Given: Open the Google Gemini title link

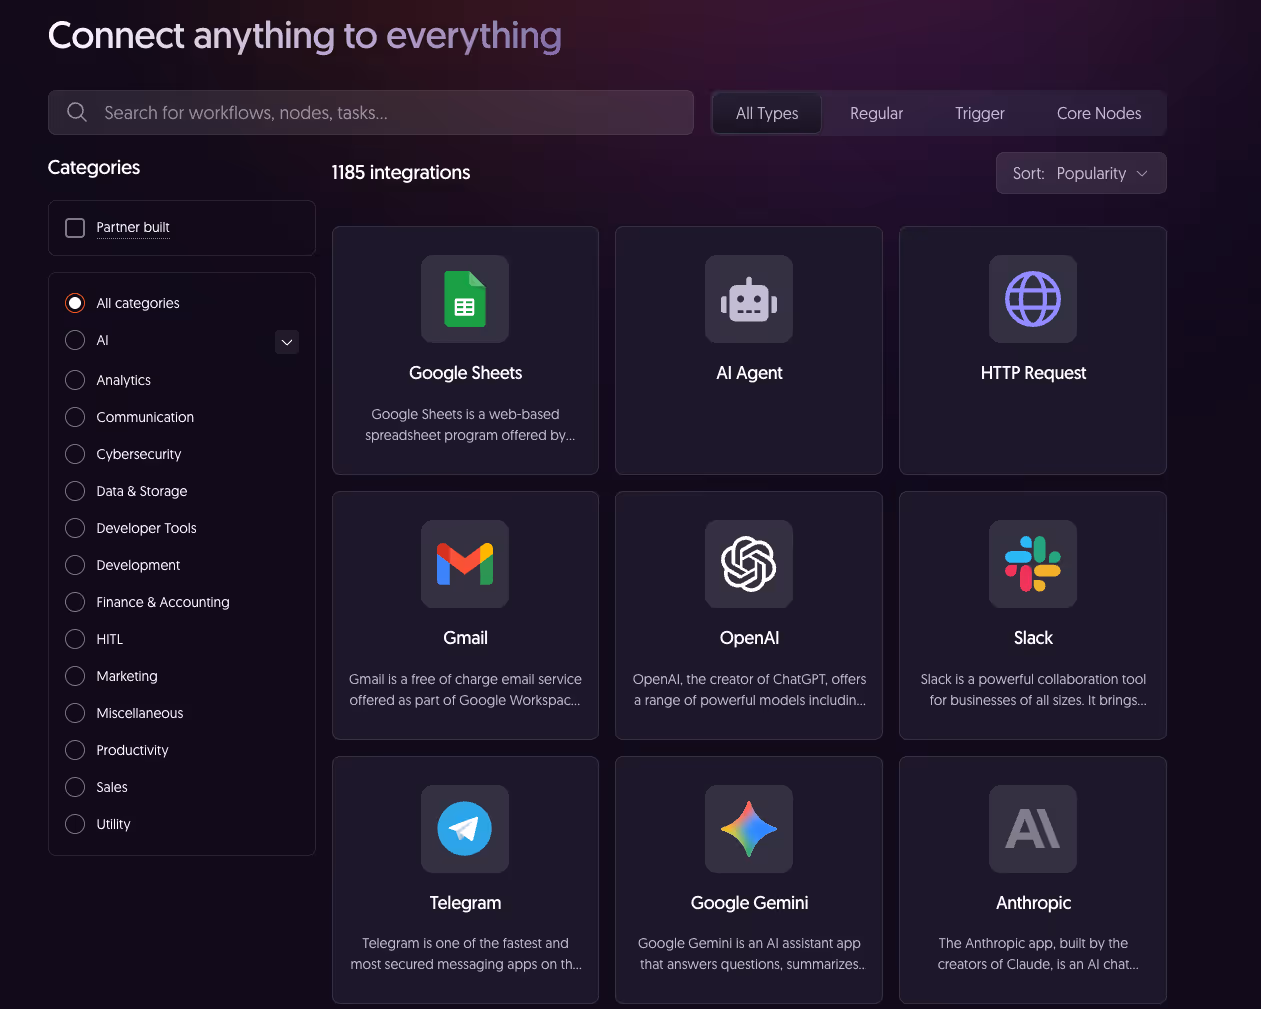Looking at the screenshot, I should click(x=749, y=903).
